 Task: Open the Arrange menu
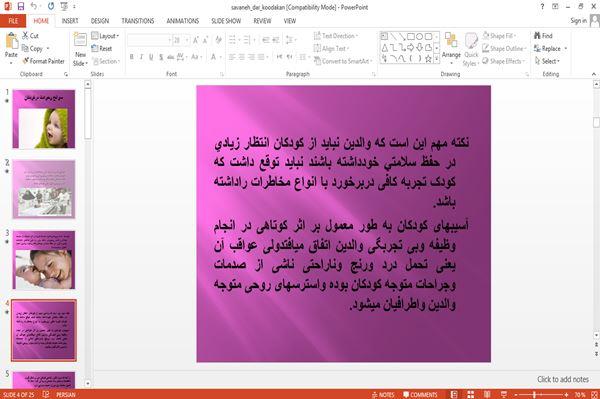pos(451,49)
